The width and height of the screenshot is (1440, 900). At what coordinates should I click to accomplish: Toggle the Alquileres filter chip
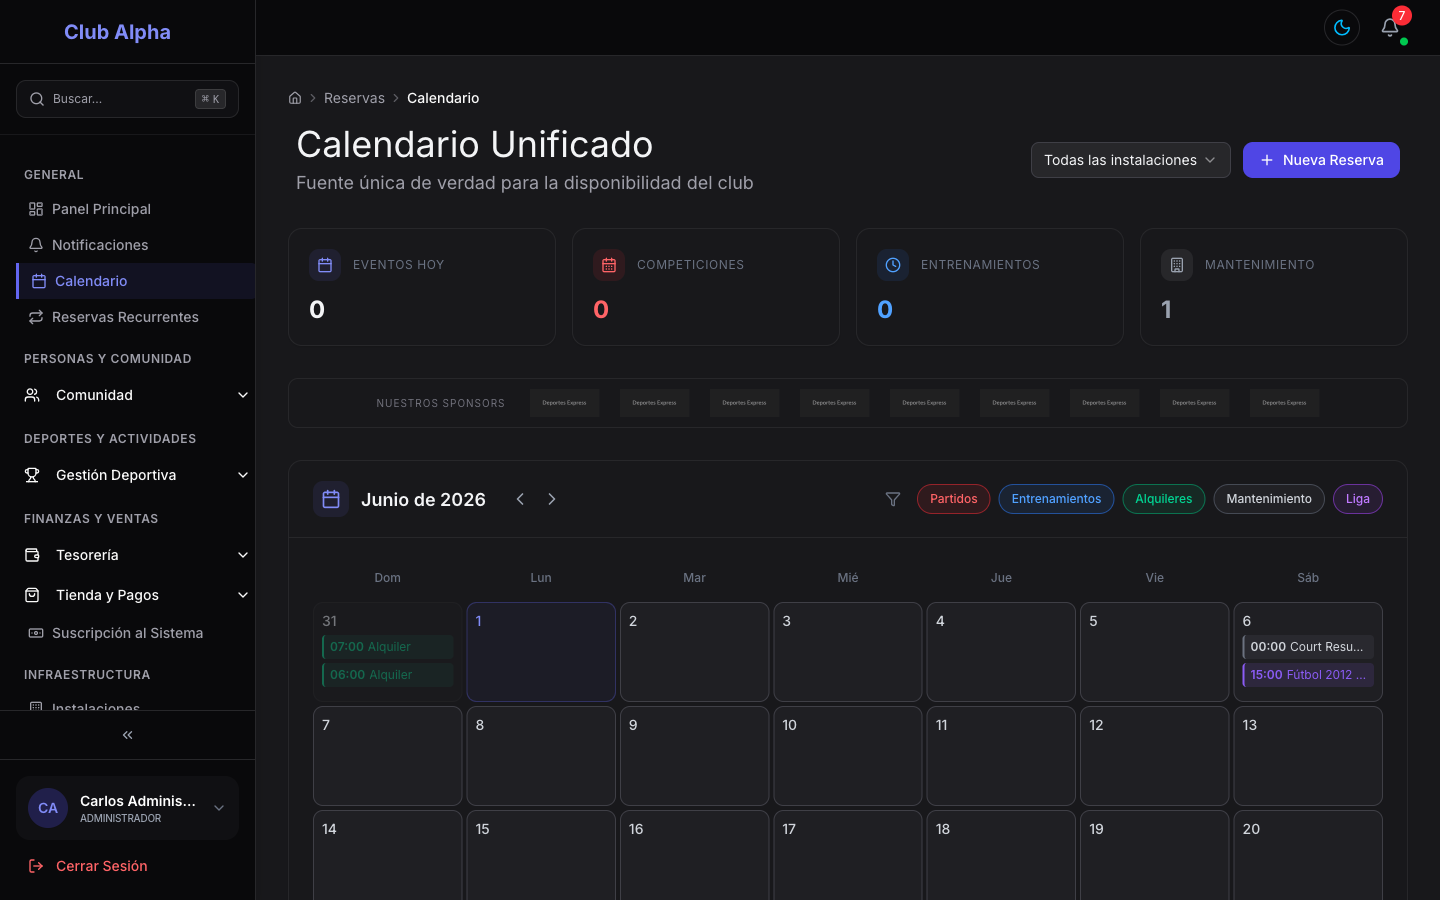(1164, 499)
